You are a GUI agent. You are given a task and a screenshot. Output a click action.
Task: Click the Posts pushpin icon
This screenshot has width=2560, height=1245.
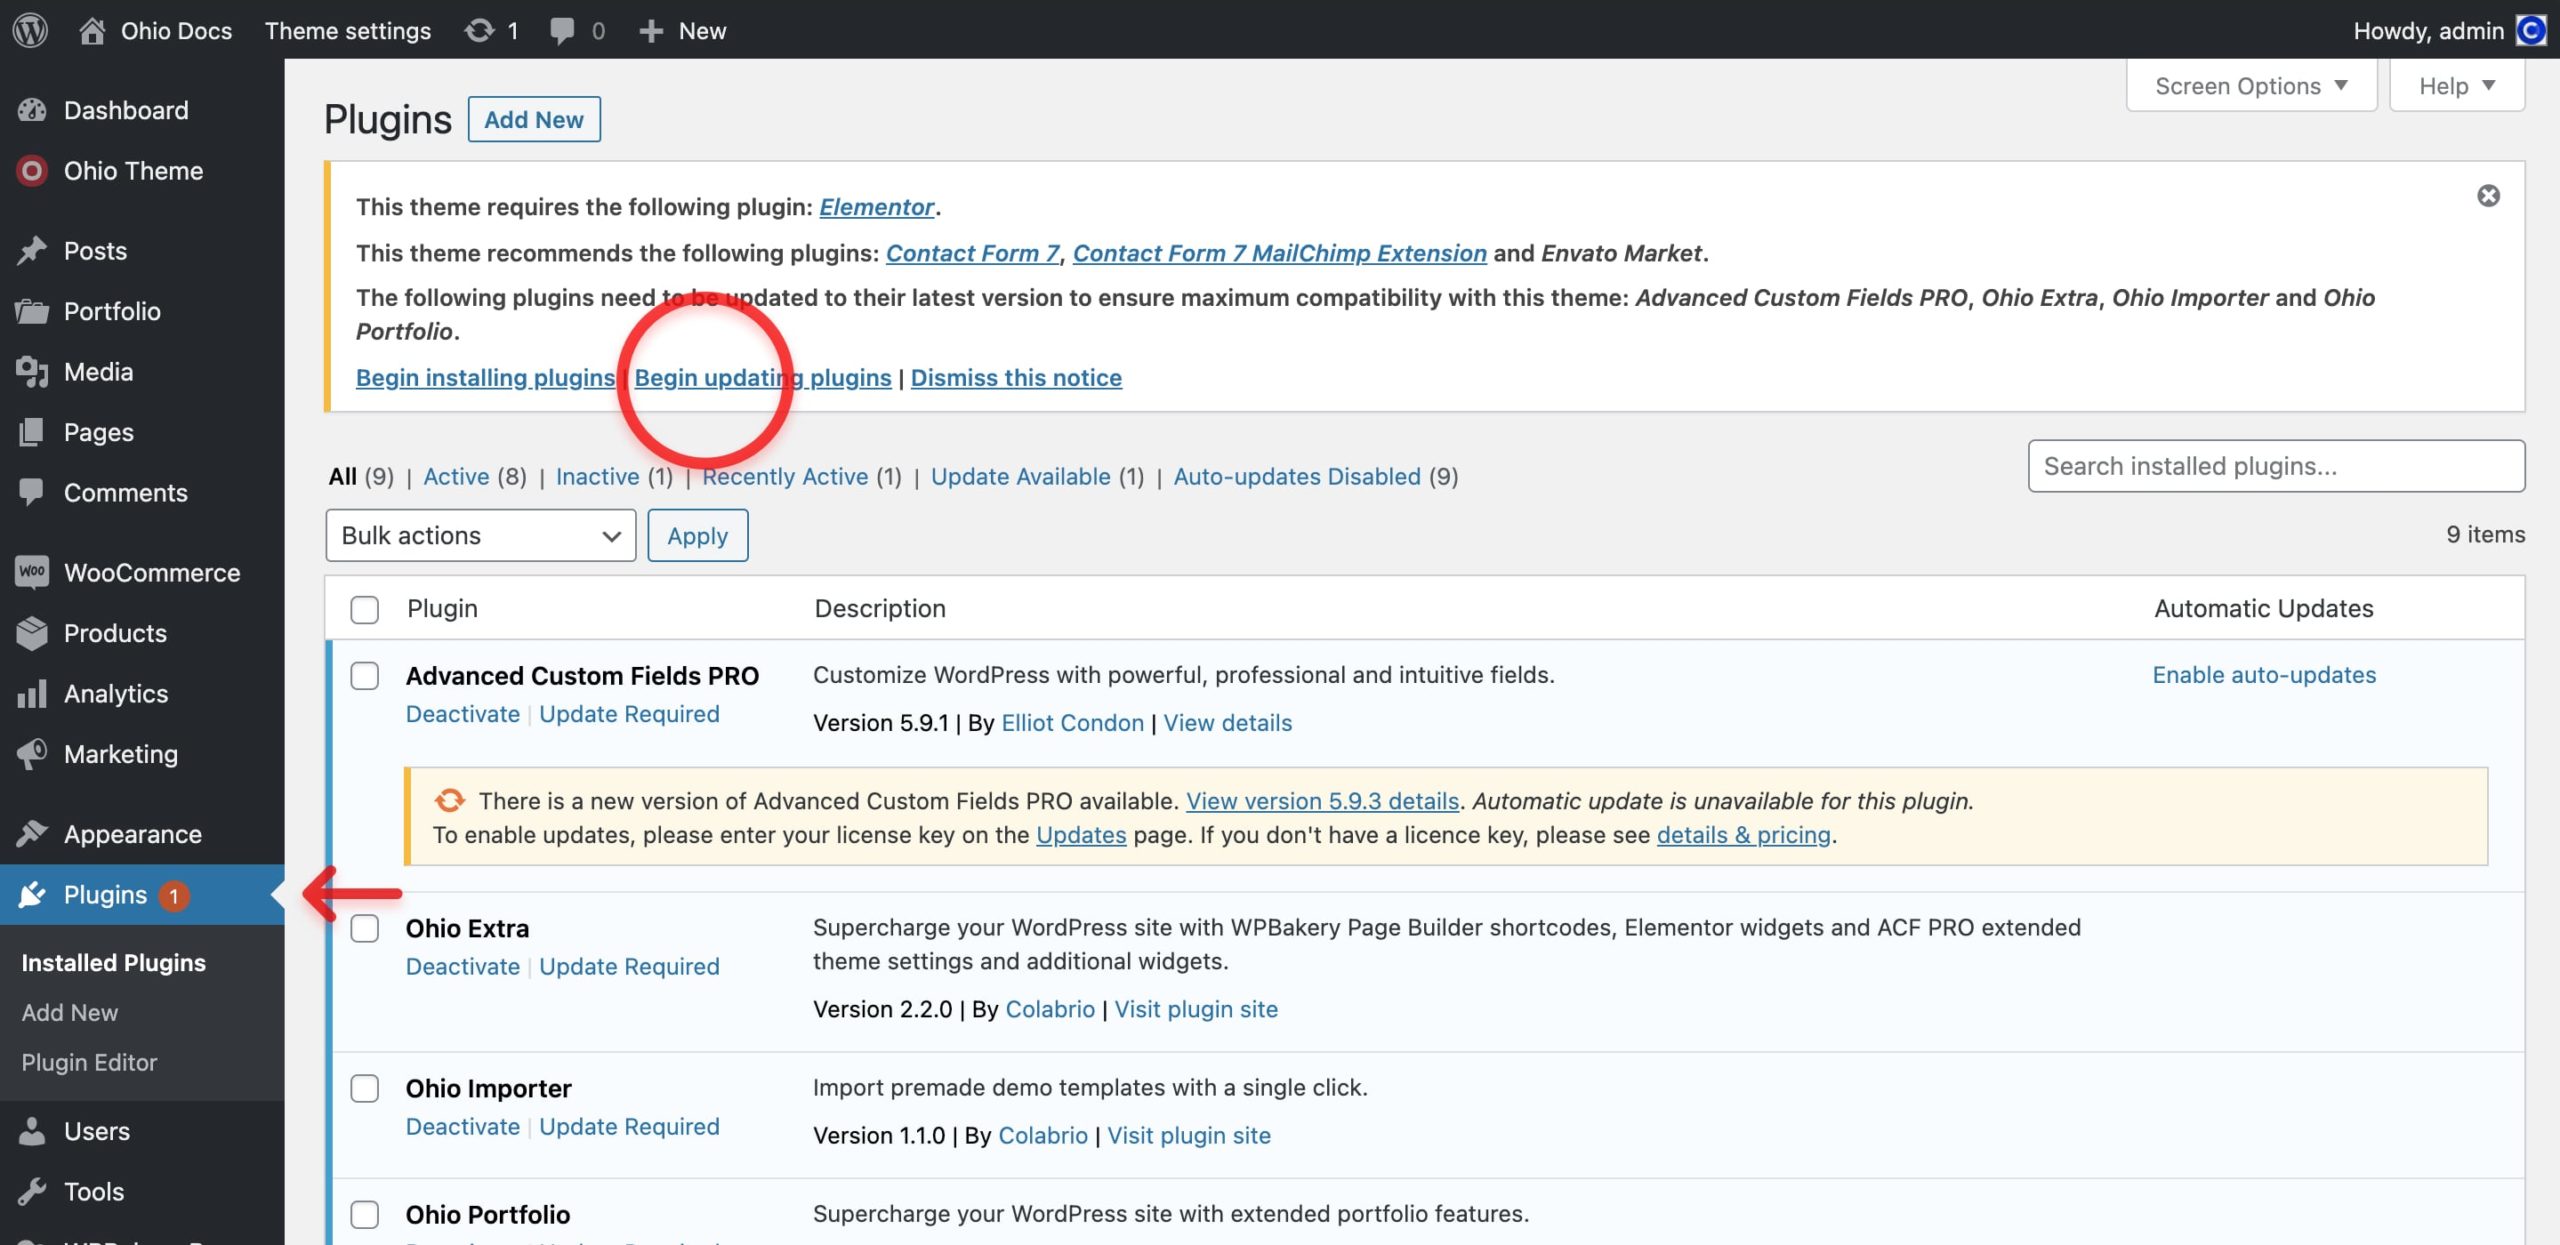[x=32, y=250]
